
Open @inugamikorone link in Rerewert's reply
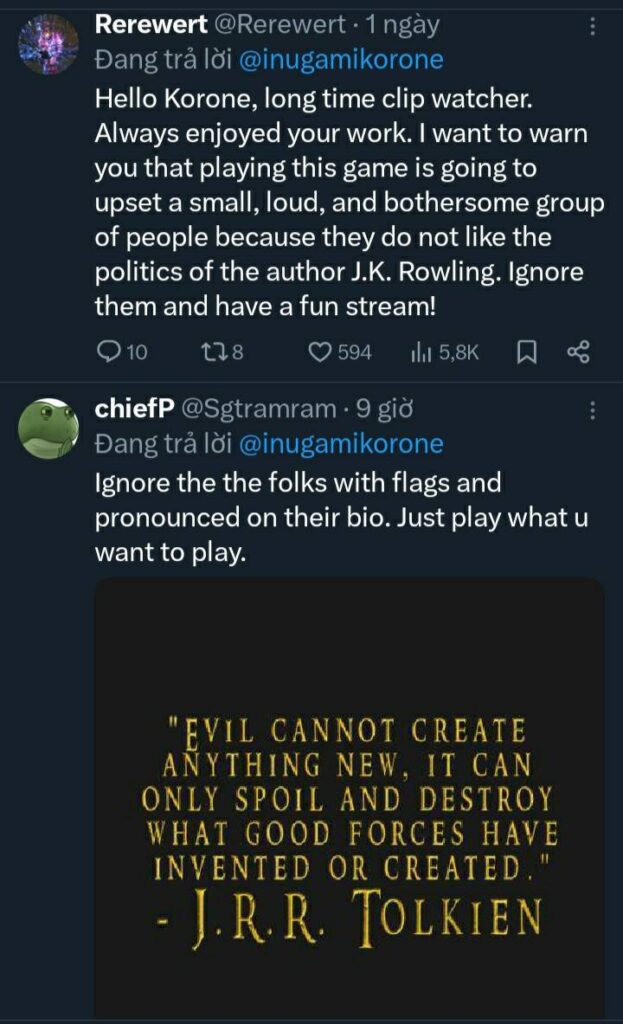coord(341,60)
